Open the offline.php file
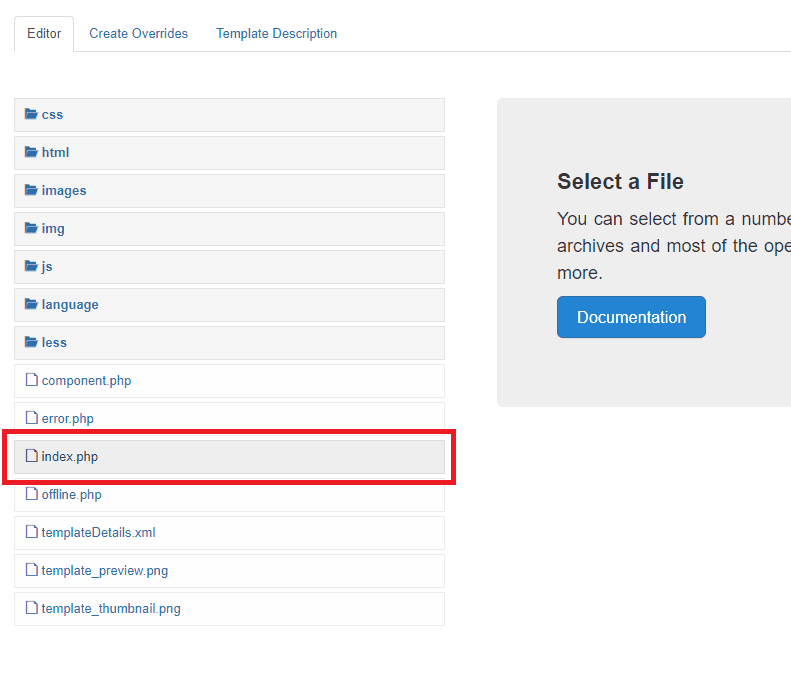The height and width of the screenshot is (675, 791). click(71, 495)
